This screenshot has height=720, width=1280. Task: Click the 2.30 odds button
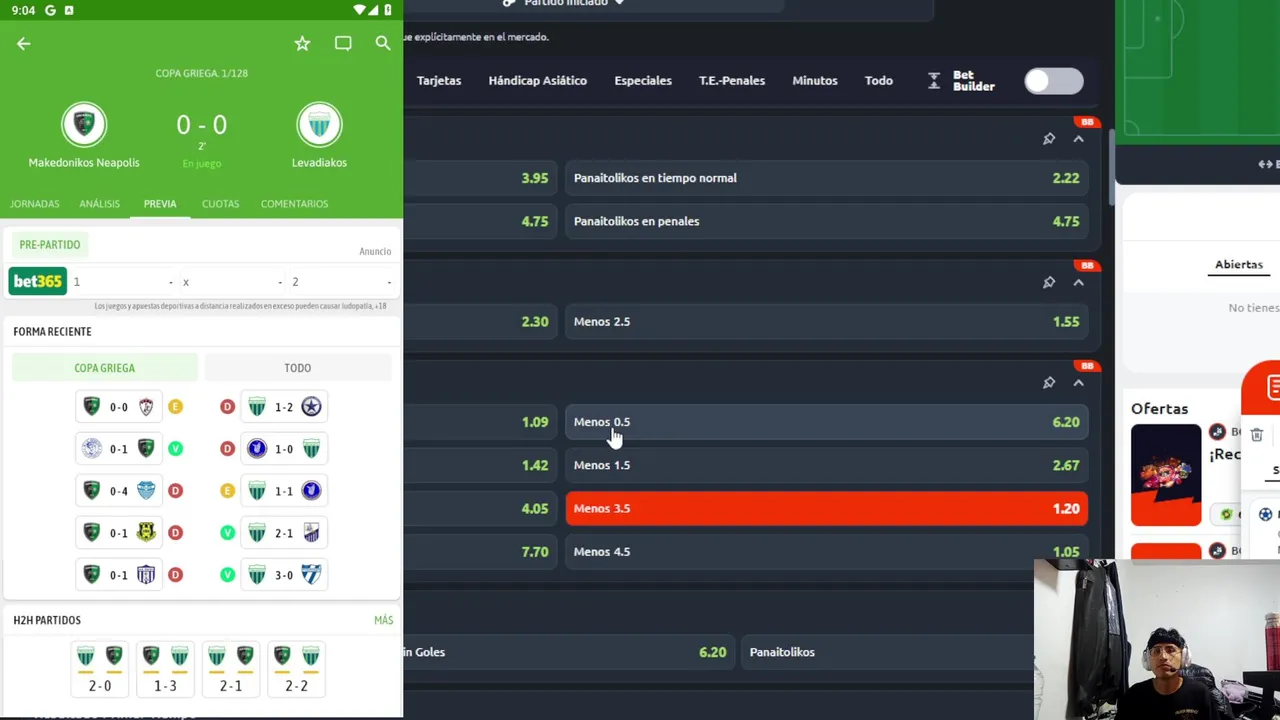[x=480, y=322]
